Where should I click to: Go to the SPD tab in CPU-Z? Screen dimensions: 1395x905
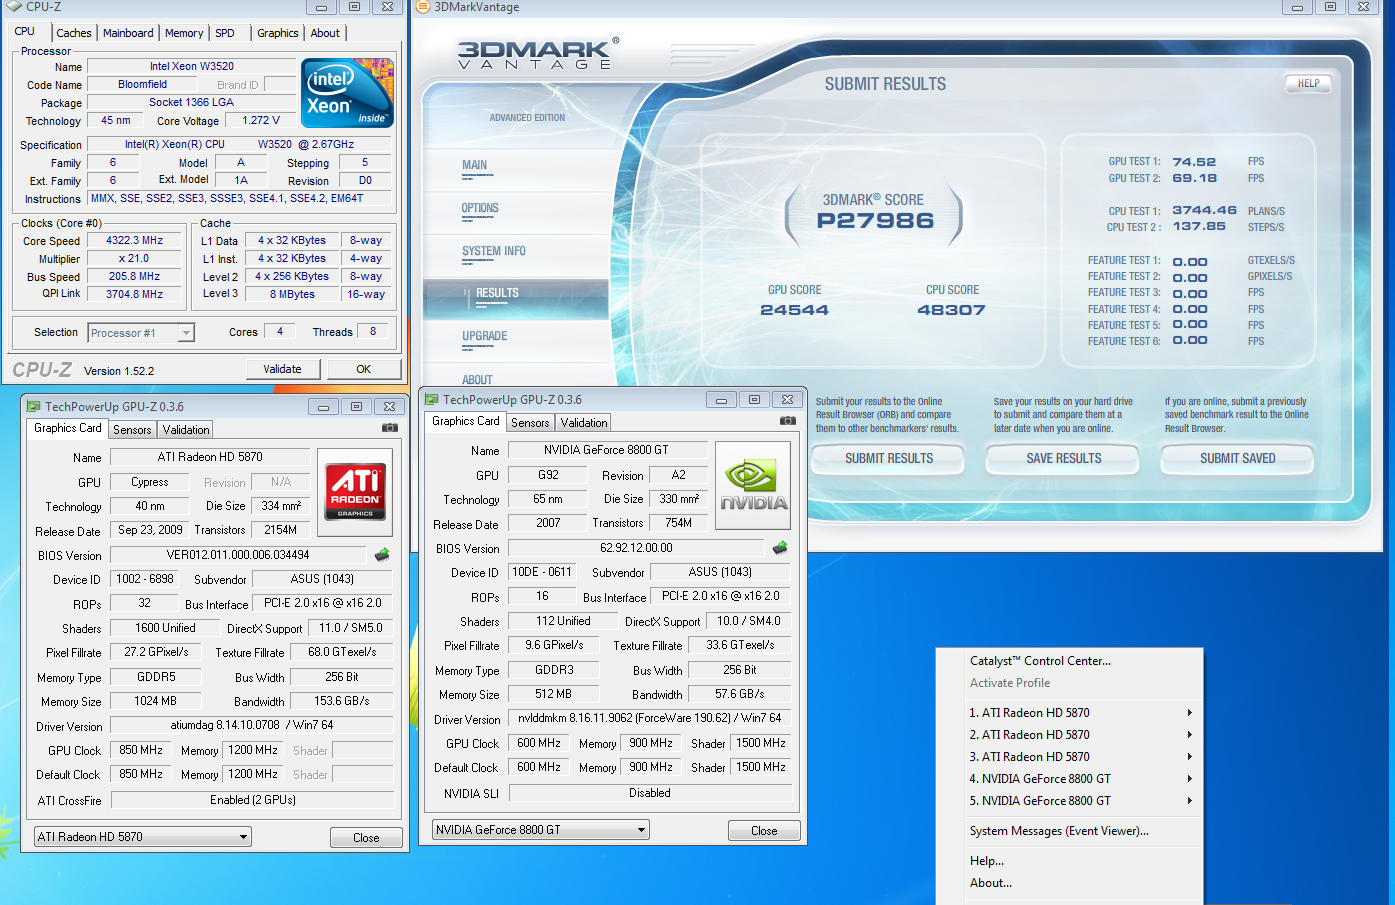click(x=225, y=33)
